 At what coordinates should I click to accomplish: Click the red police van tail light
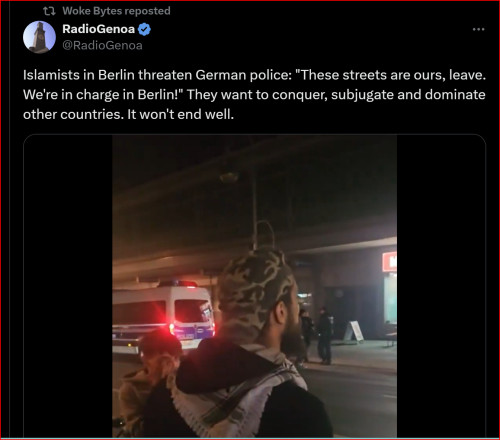point(172,329)
